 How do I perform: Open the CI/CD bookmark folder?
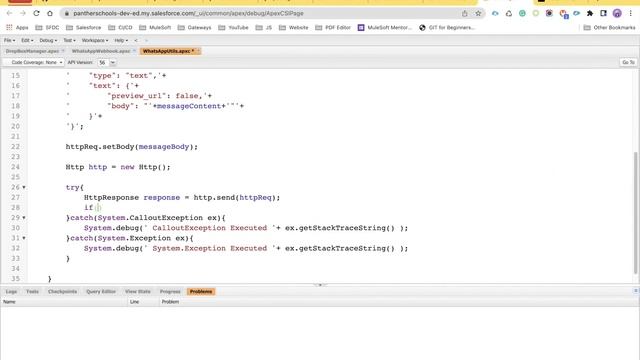point(120,28)
